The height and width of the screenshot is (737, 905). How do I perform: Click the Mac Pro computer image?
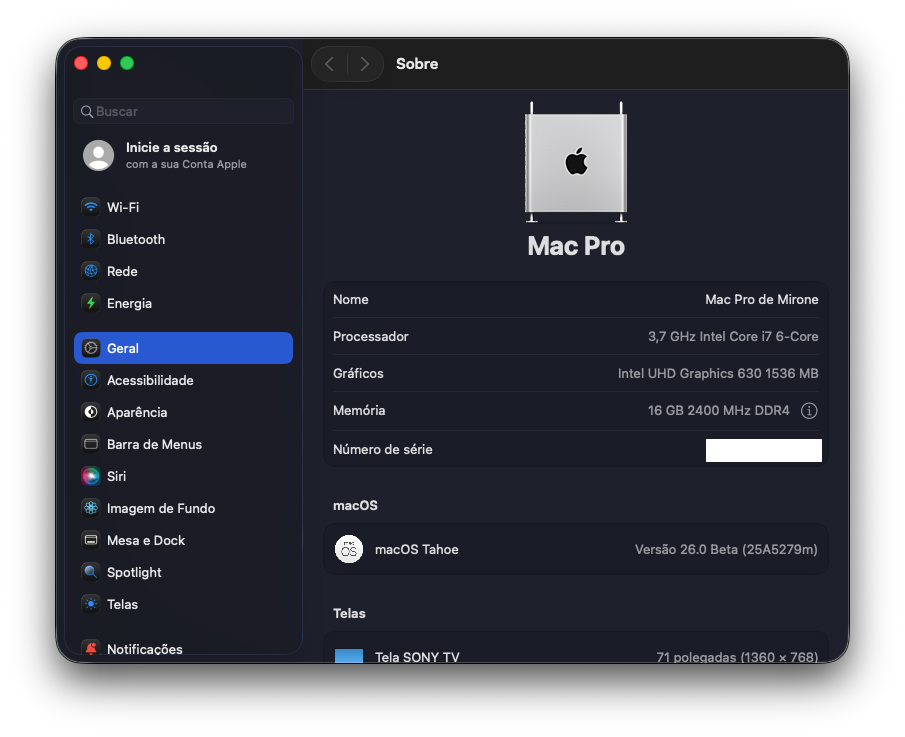click(575, 162)
